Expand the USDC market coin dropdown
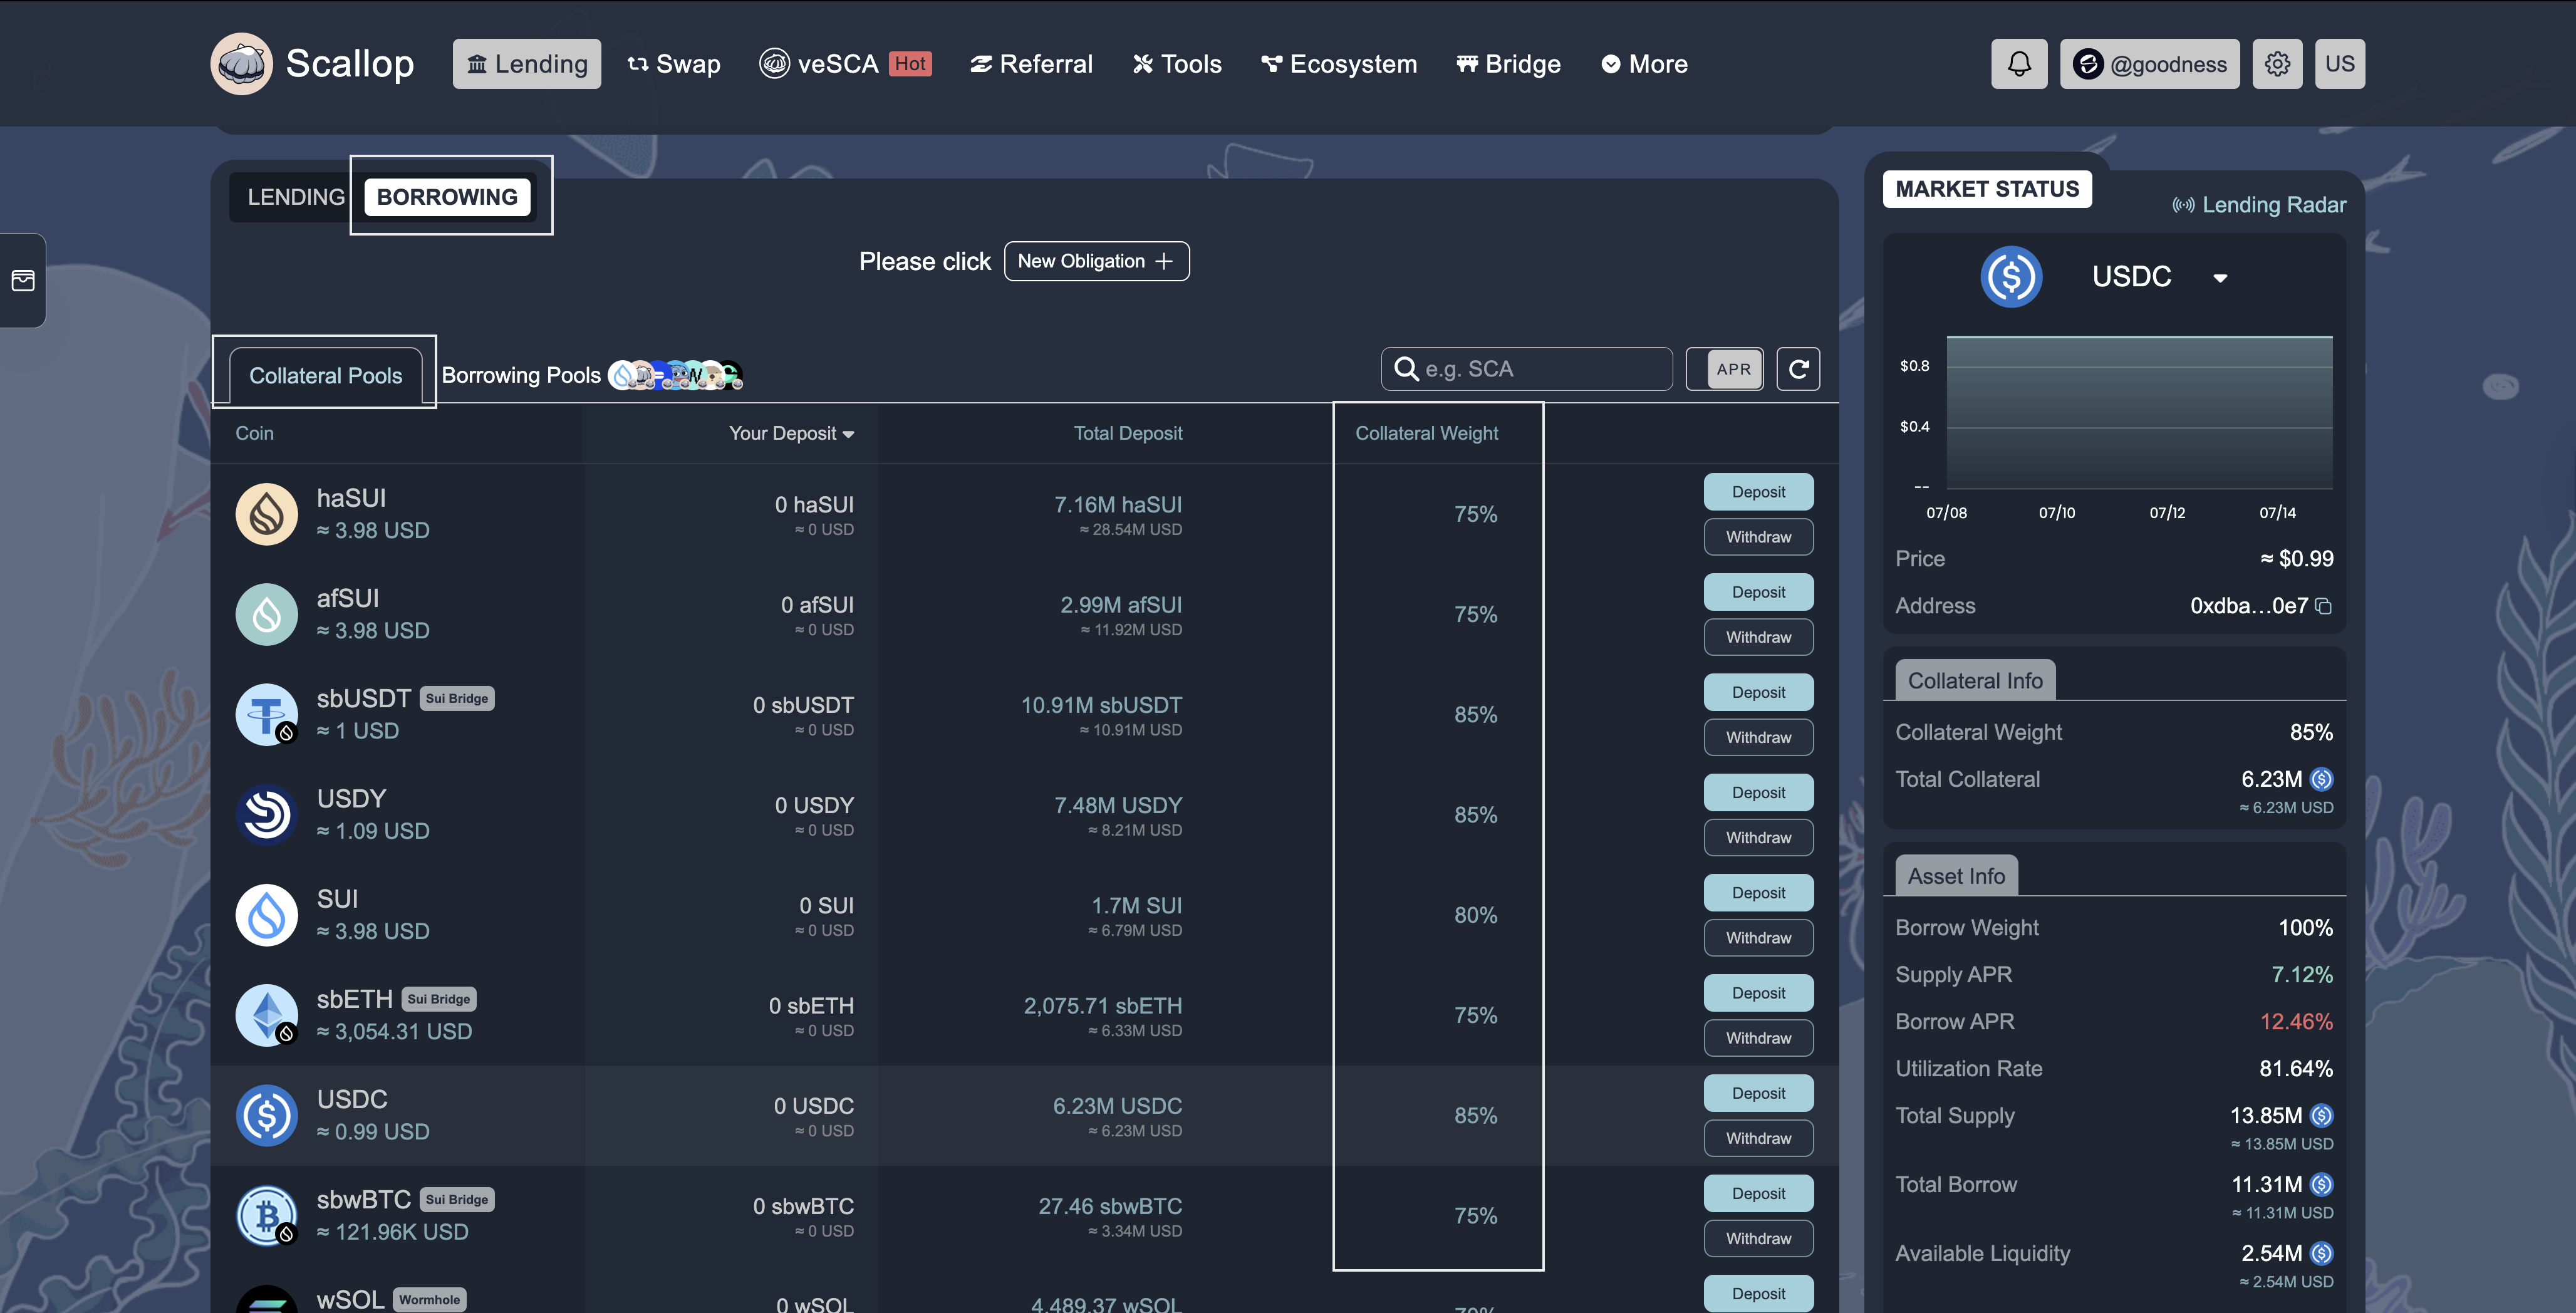2576x1313 pixels. 2220,278
